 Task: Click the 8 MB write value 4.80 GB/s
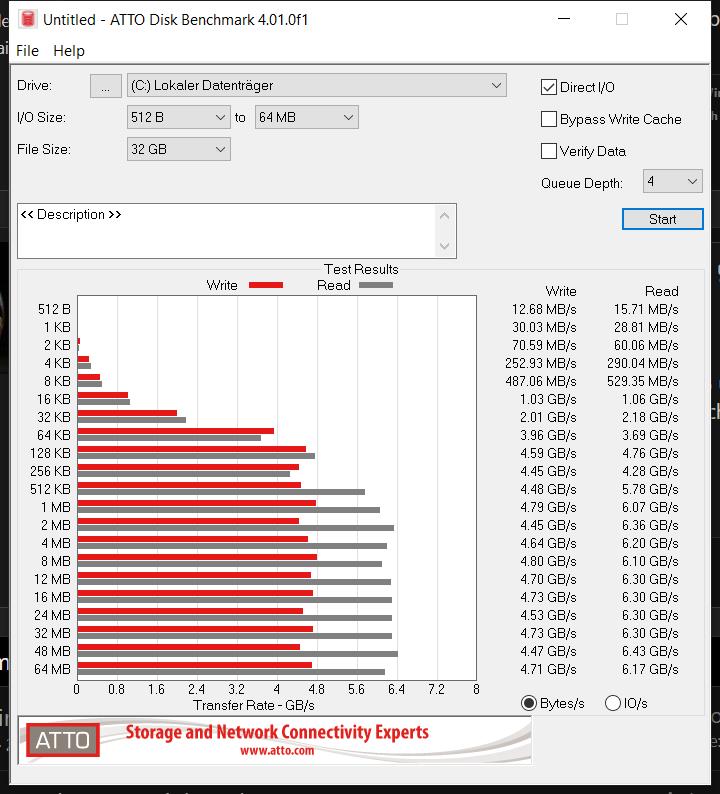[x=548, y=561]
